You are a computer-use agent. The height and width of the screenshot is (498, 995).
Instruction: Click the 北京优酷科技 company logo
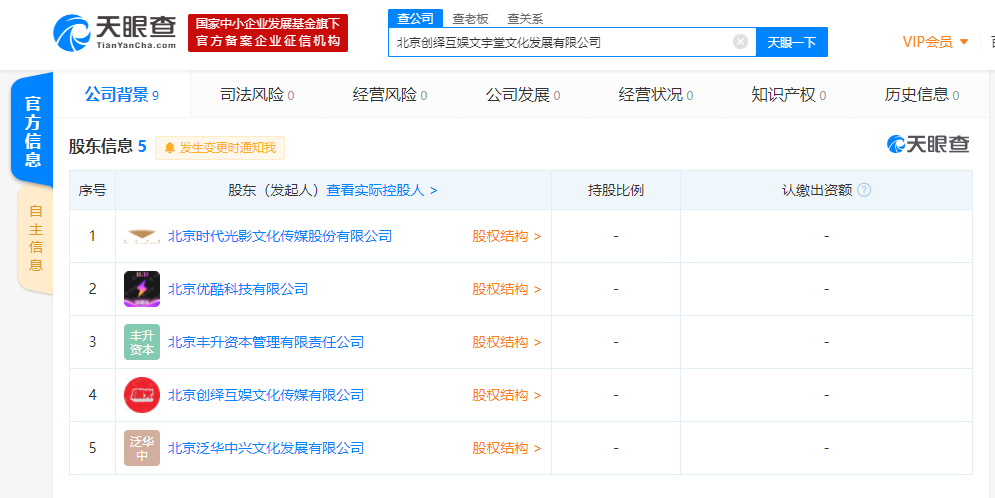(142, 289)
